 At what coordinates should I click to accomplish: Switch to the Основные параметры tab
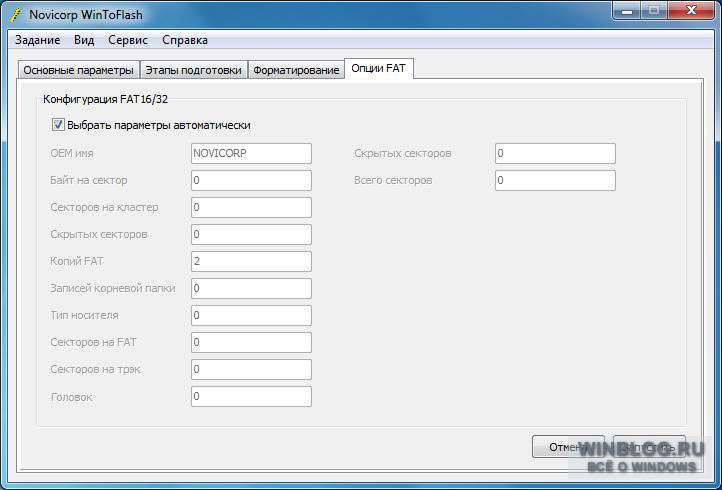pyautogui.click(x=78, y=70)
